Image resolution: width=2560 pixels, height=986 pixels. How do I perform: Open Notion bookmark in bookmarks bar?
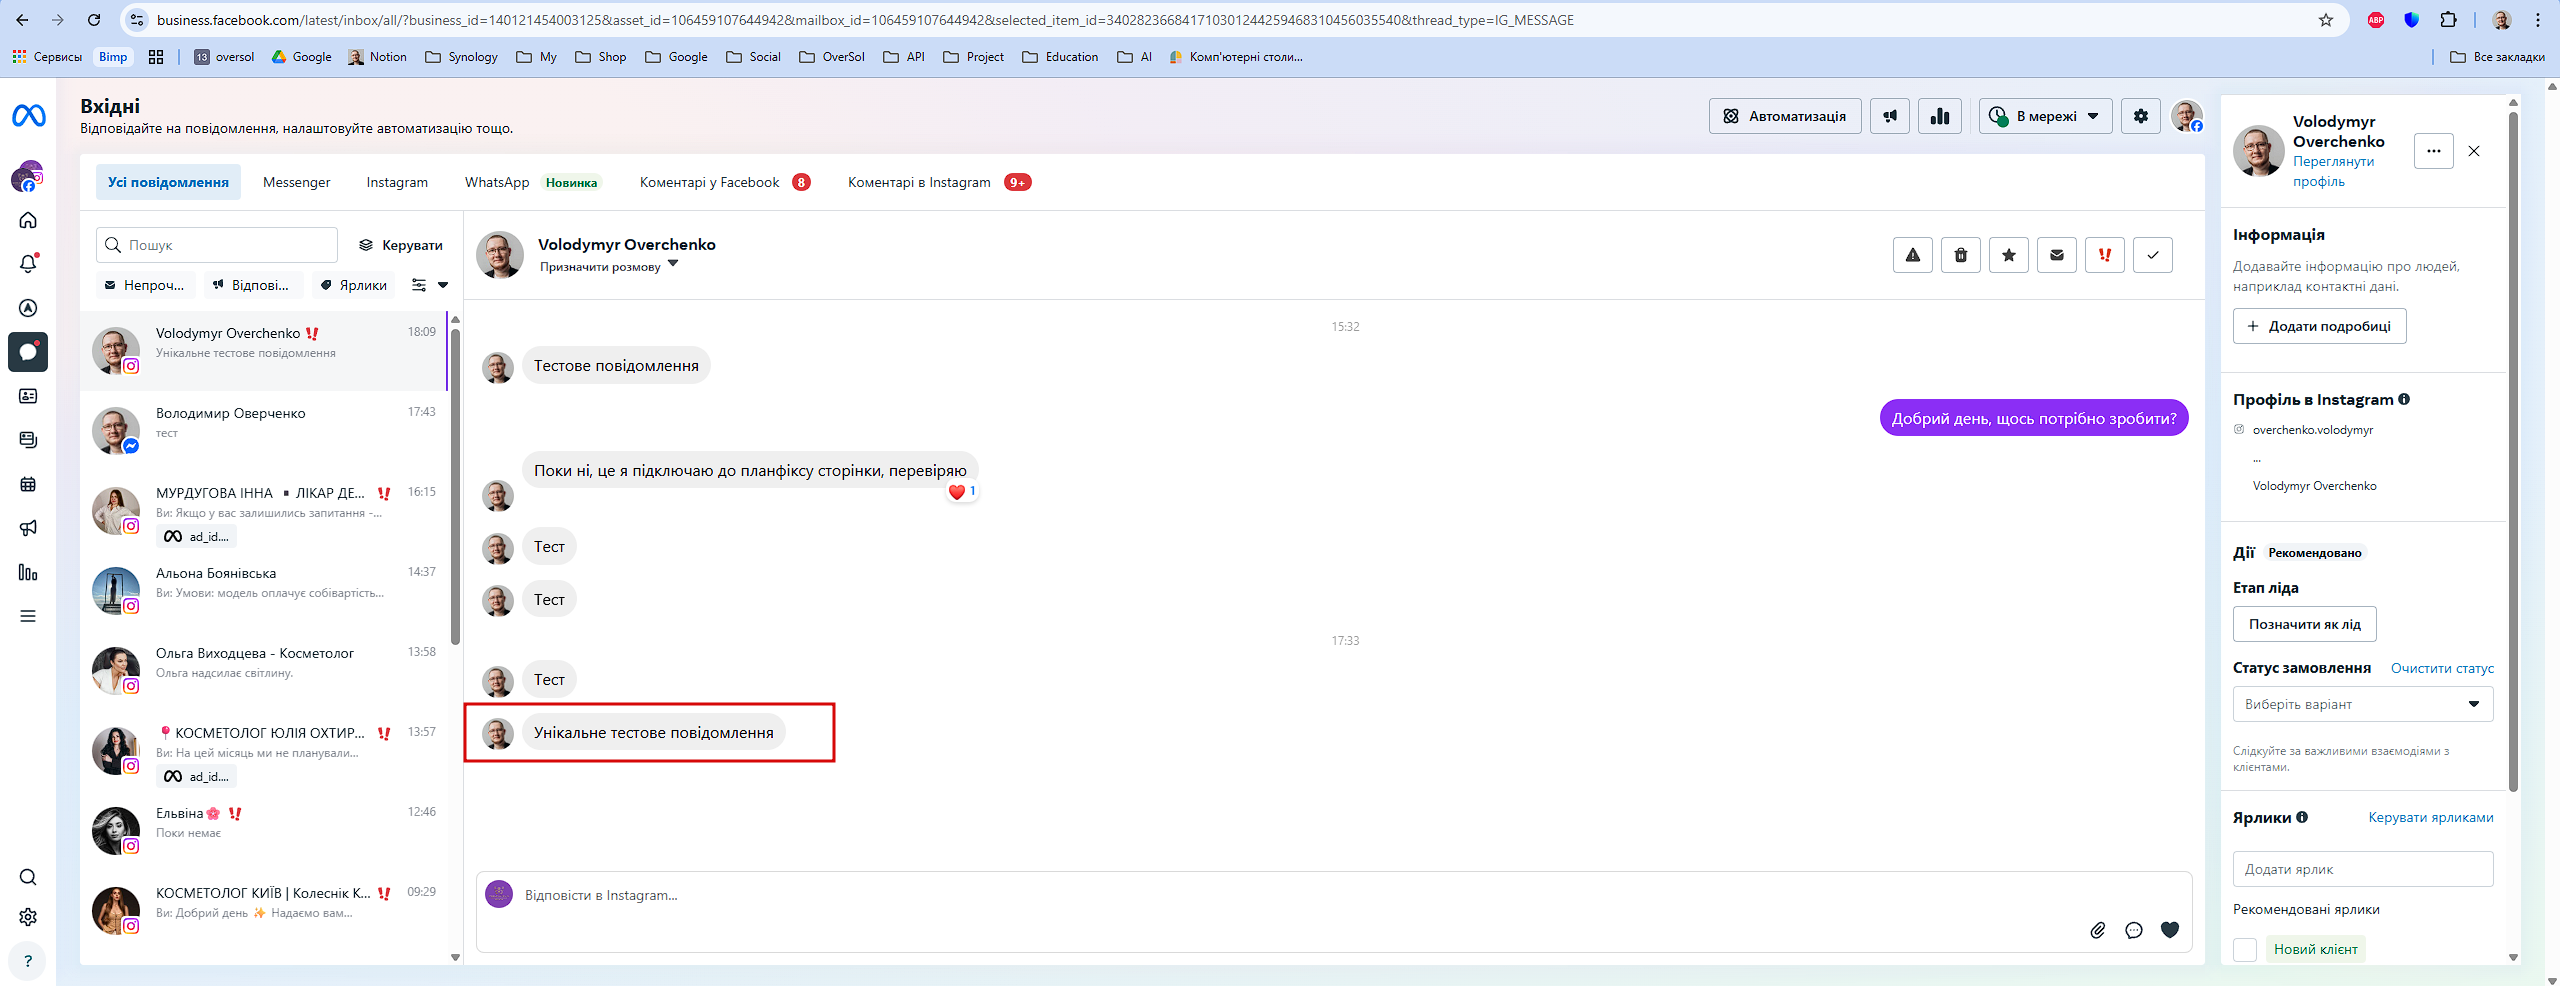click(377, 57)
